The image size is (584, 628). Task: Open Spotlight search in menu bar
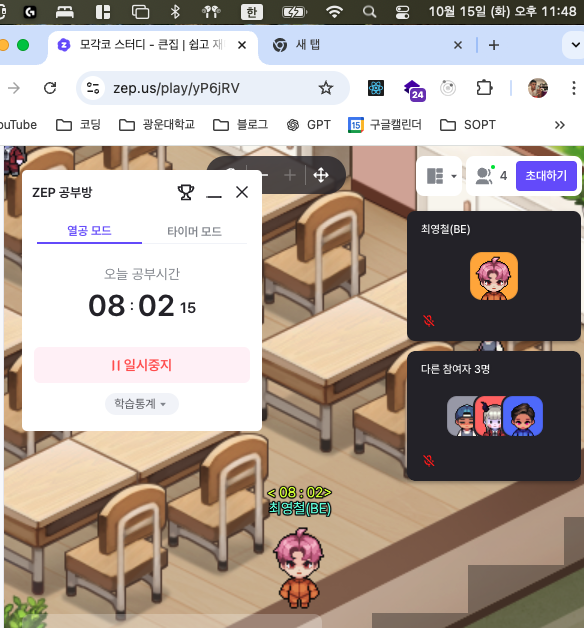(369, 12)
